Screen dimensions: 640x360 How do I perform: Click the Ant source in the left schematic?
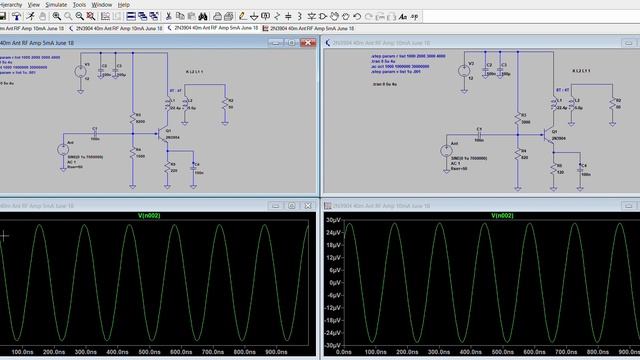pos(63,150)
